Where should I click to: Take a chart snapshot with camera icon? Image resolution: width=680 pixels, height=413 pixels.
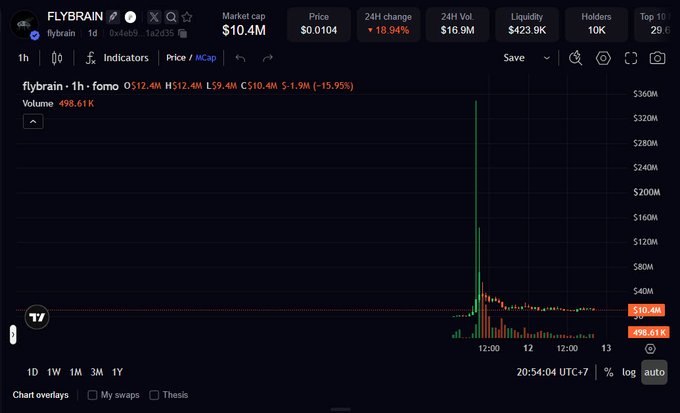coord(657,58)
